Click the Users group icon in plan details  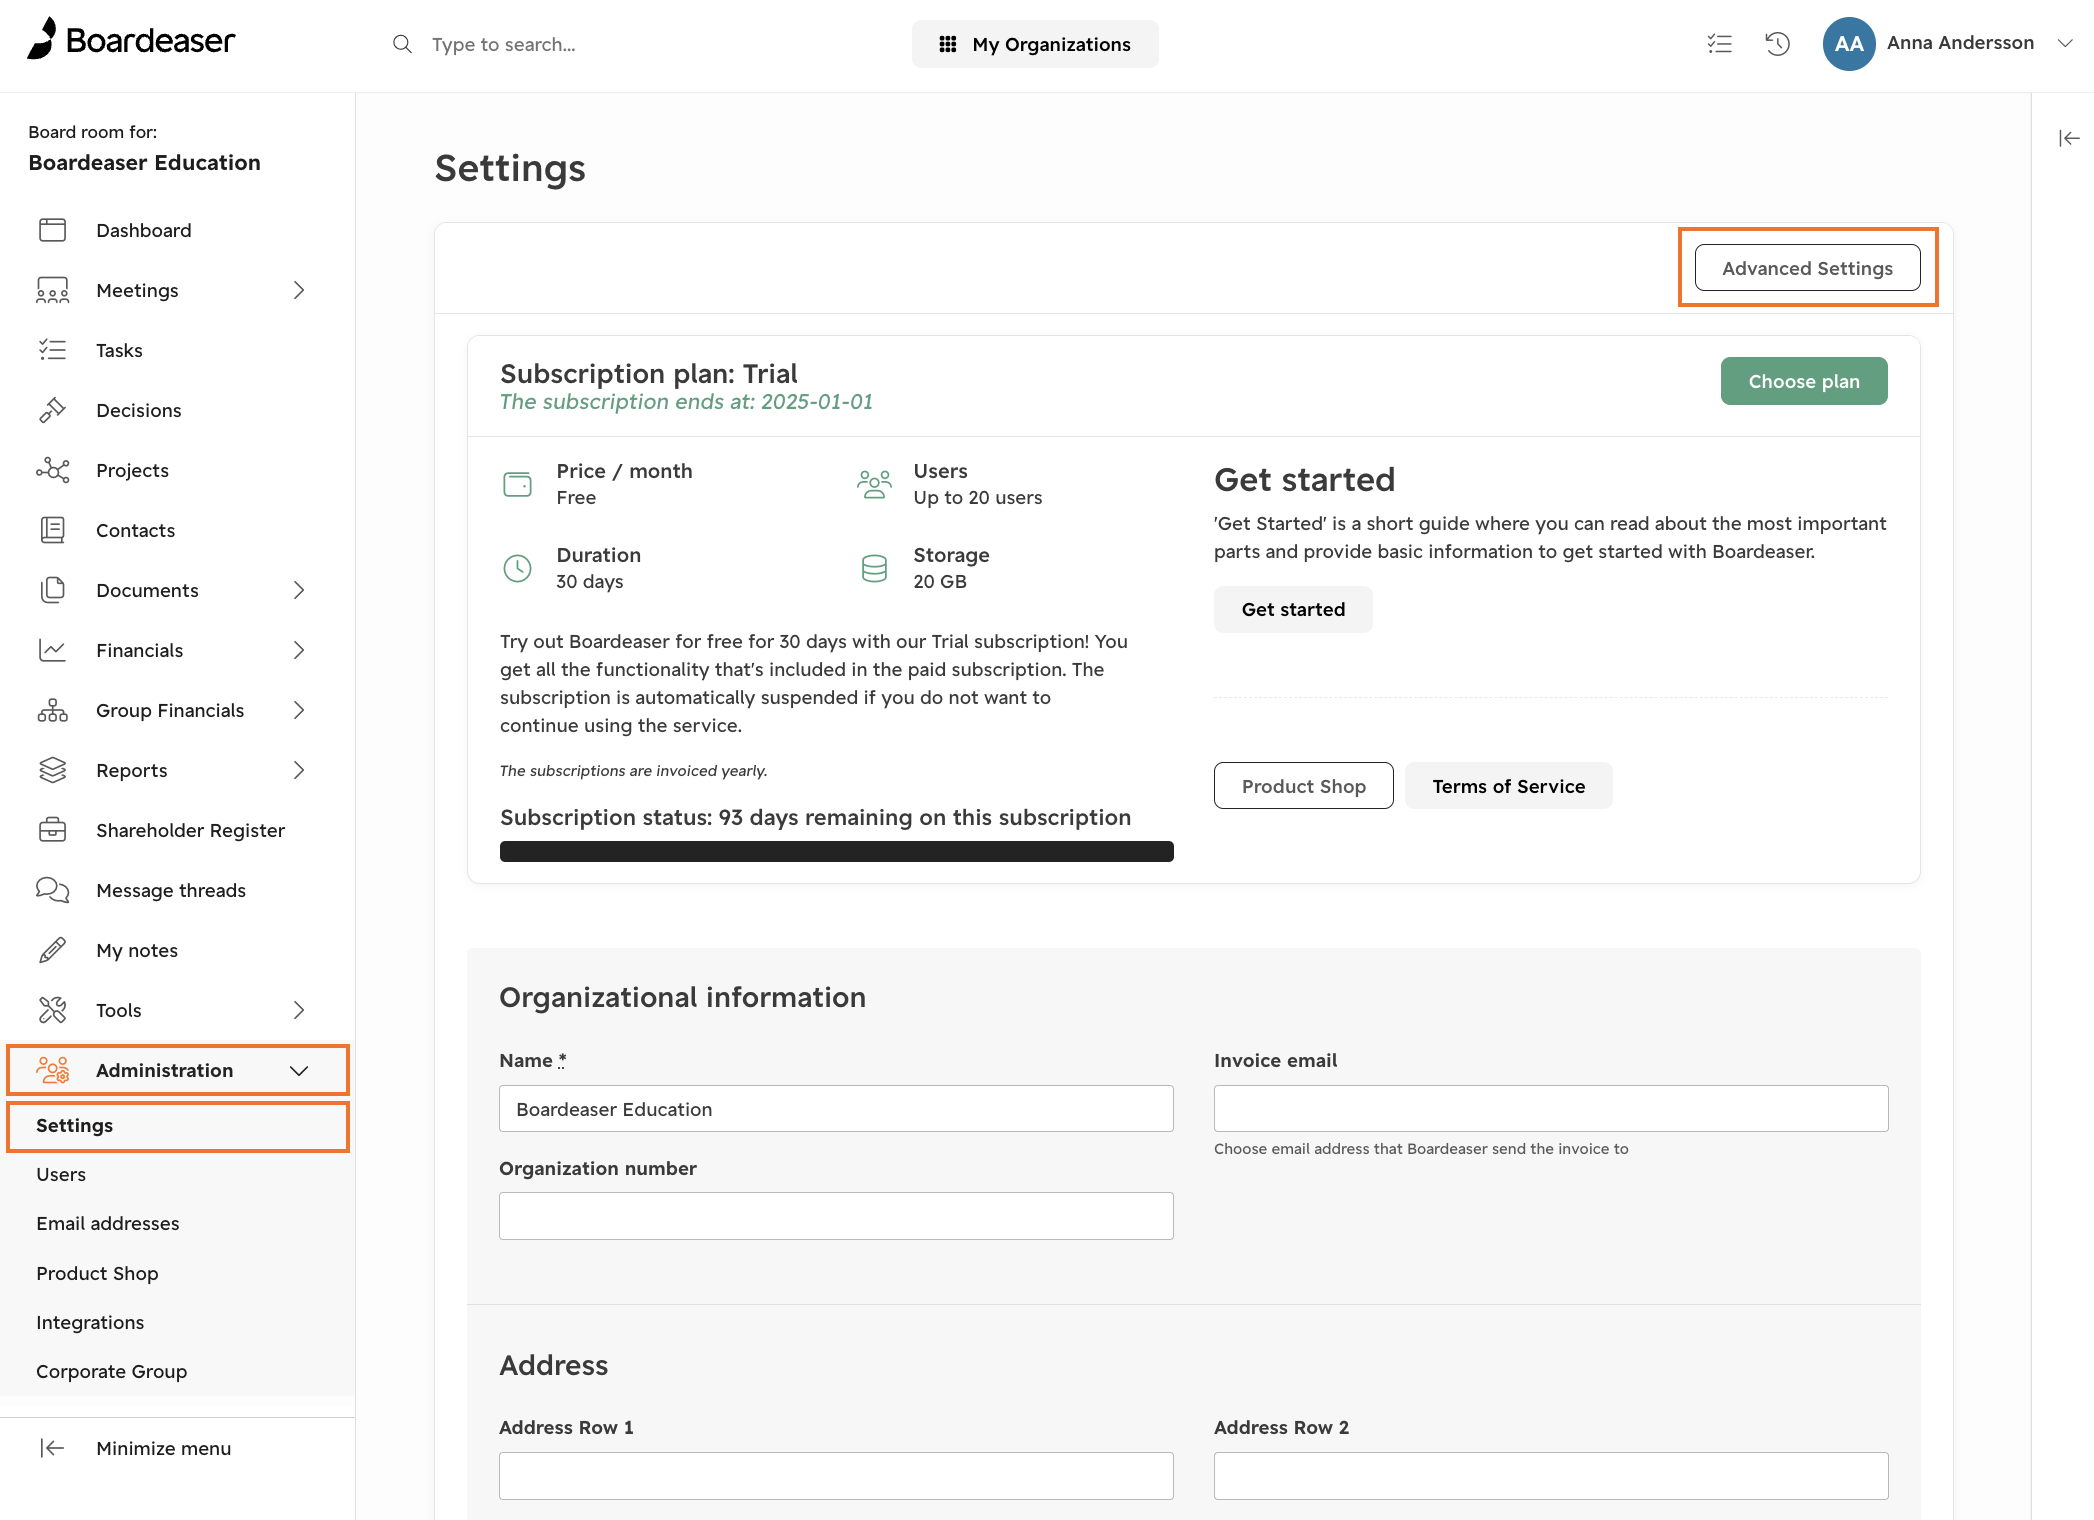pyautogui.click(x=874, y=484)
